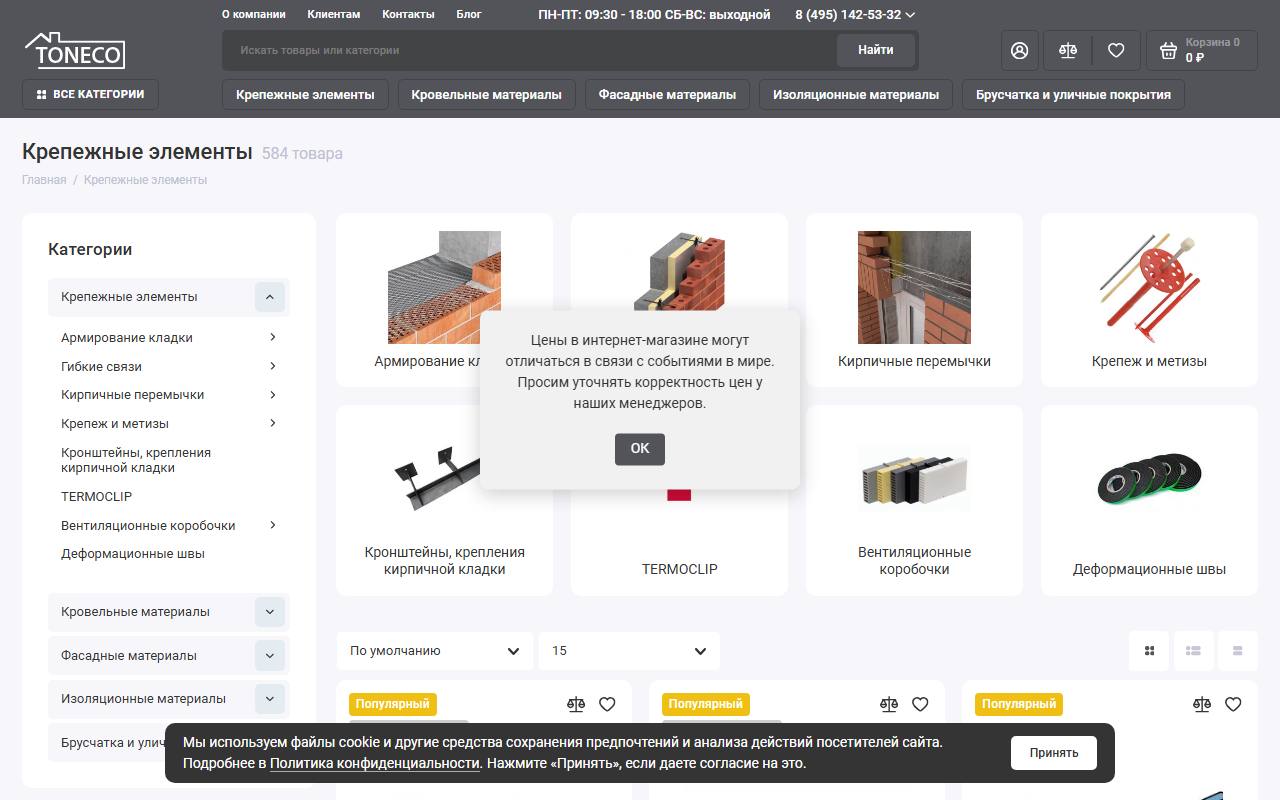Open Деформационные швы category image

coord(1149,479)
